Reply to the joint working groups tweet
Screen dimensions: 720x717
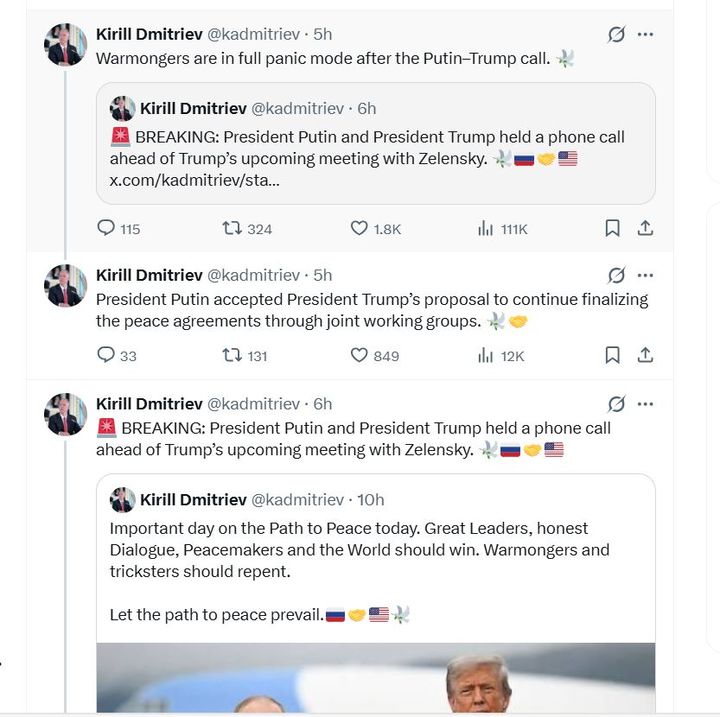tap(106, 355)
